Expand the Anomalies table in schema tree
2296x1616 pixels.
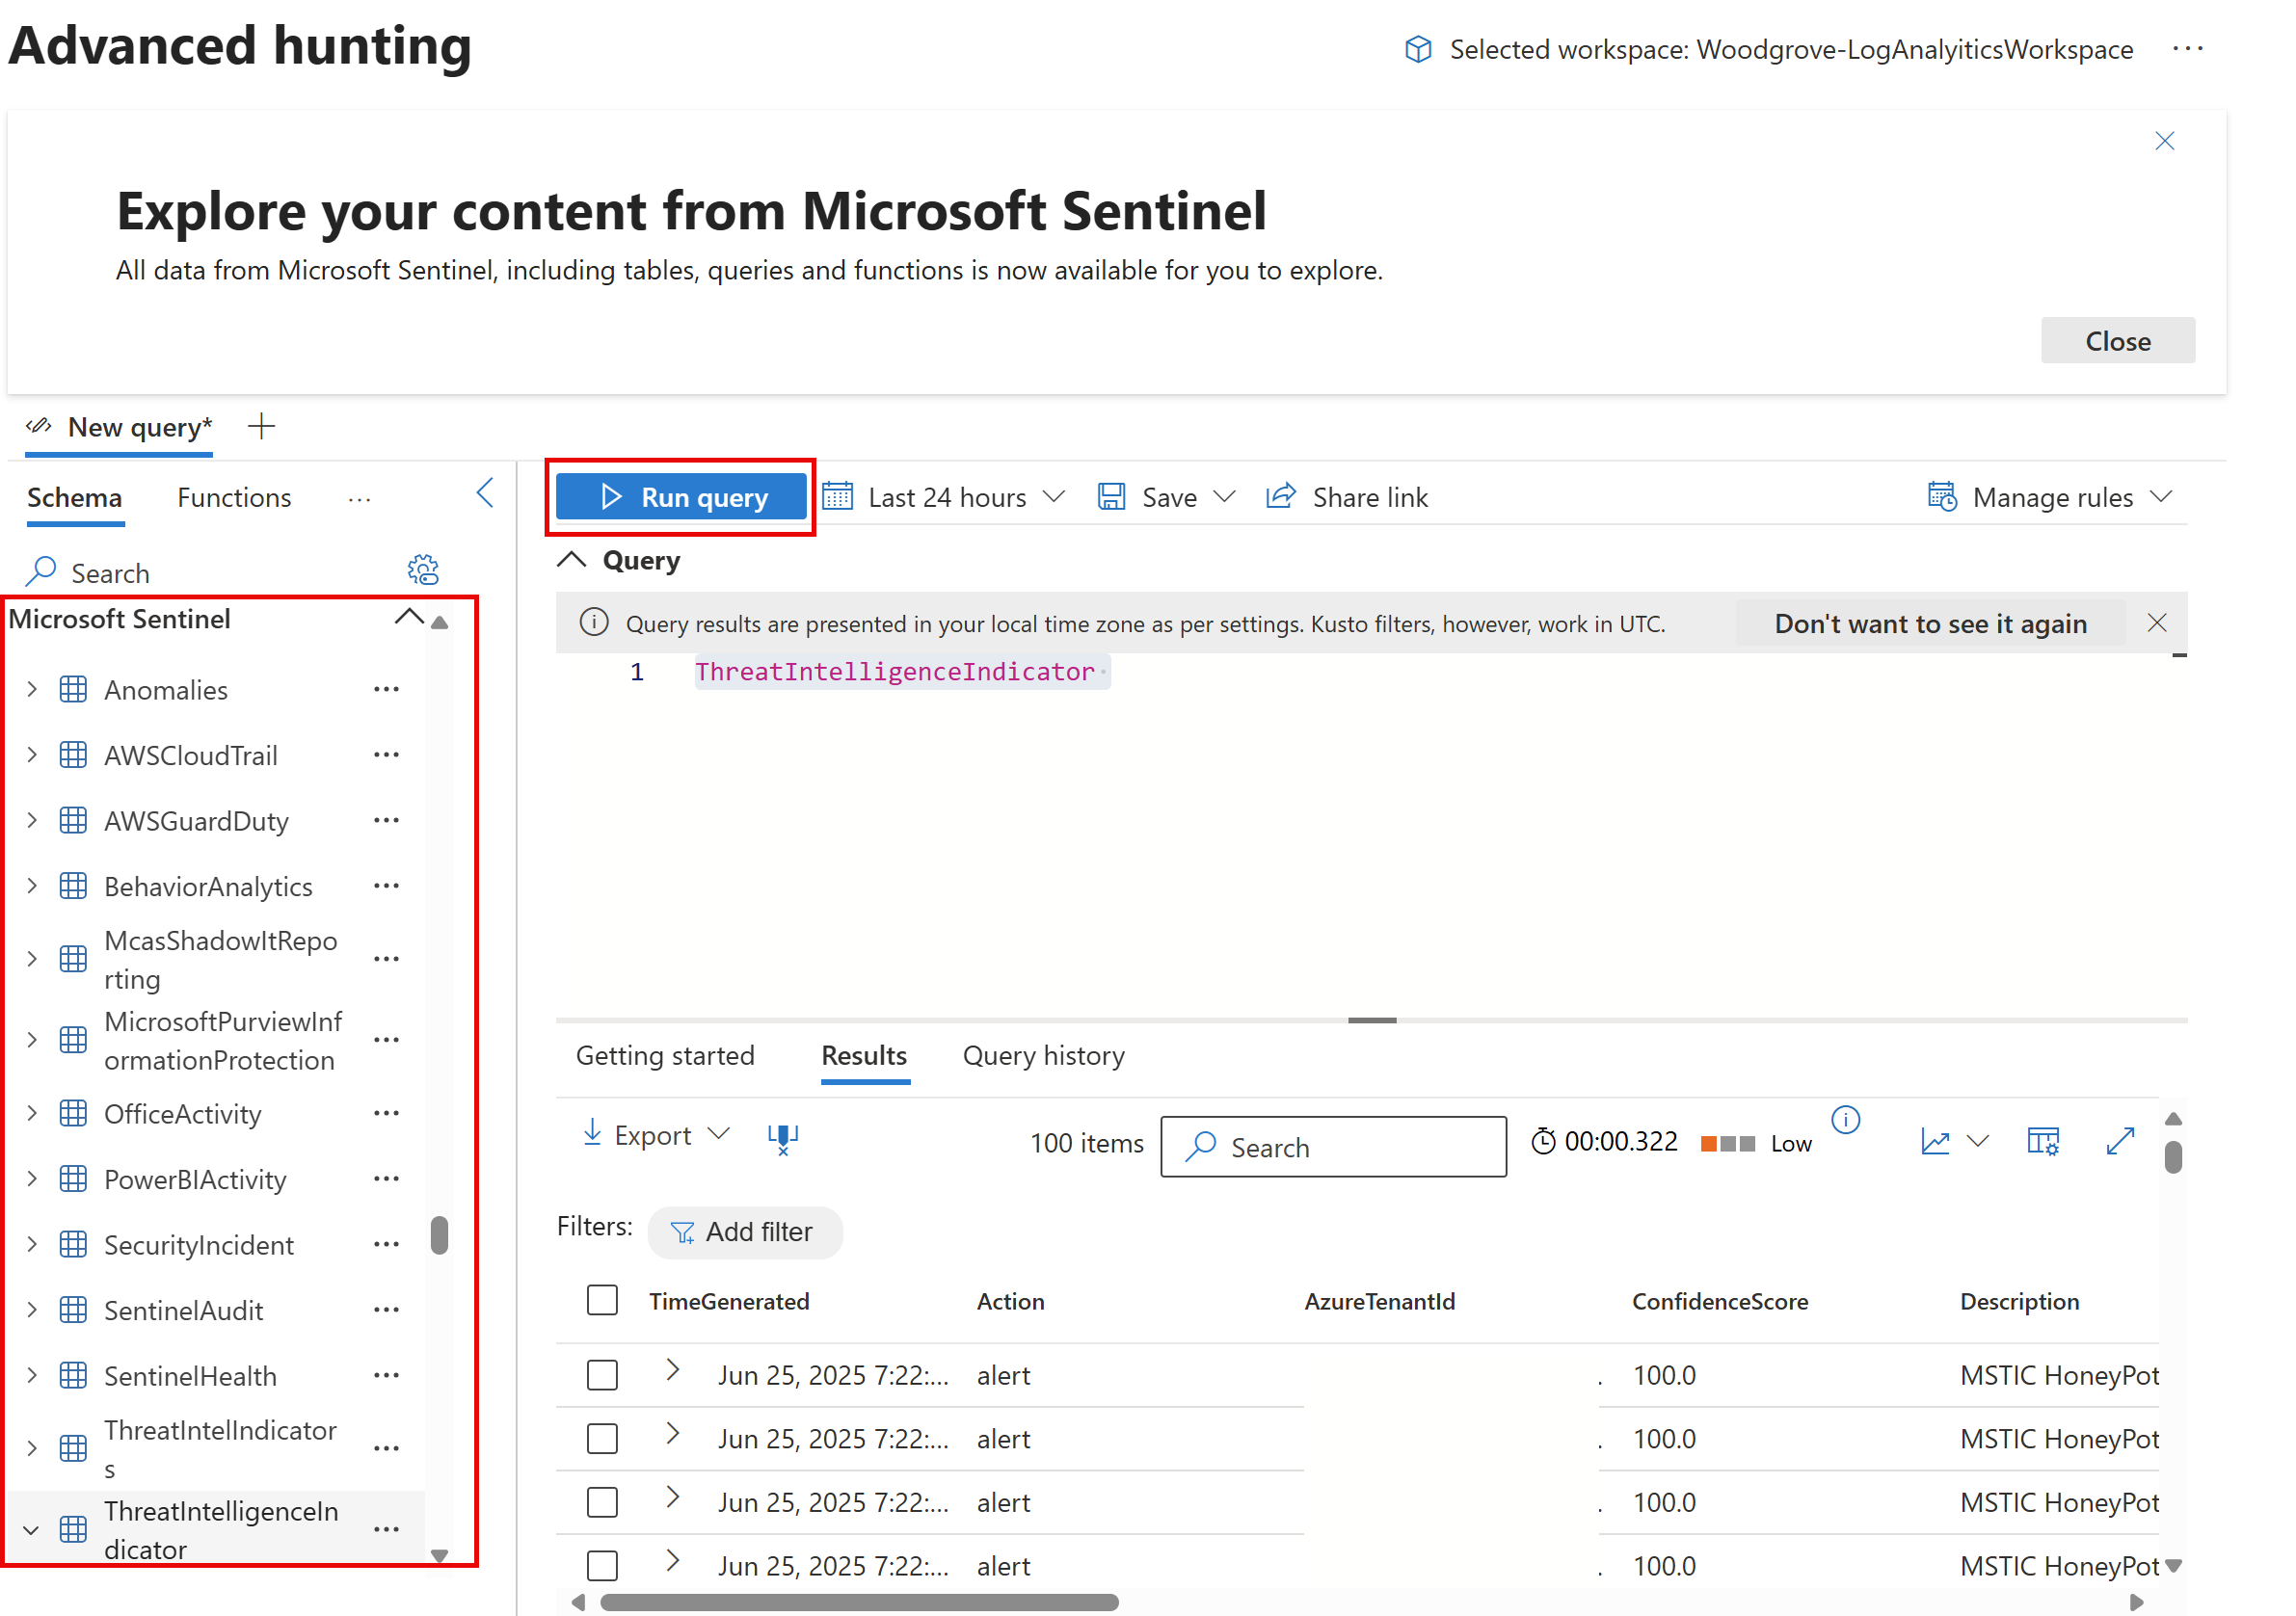[32, 689]
